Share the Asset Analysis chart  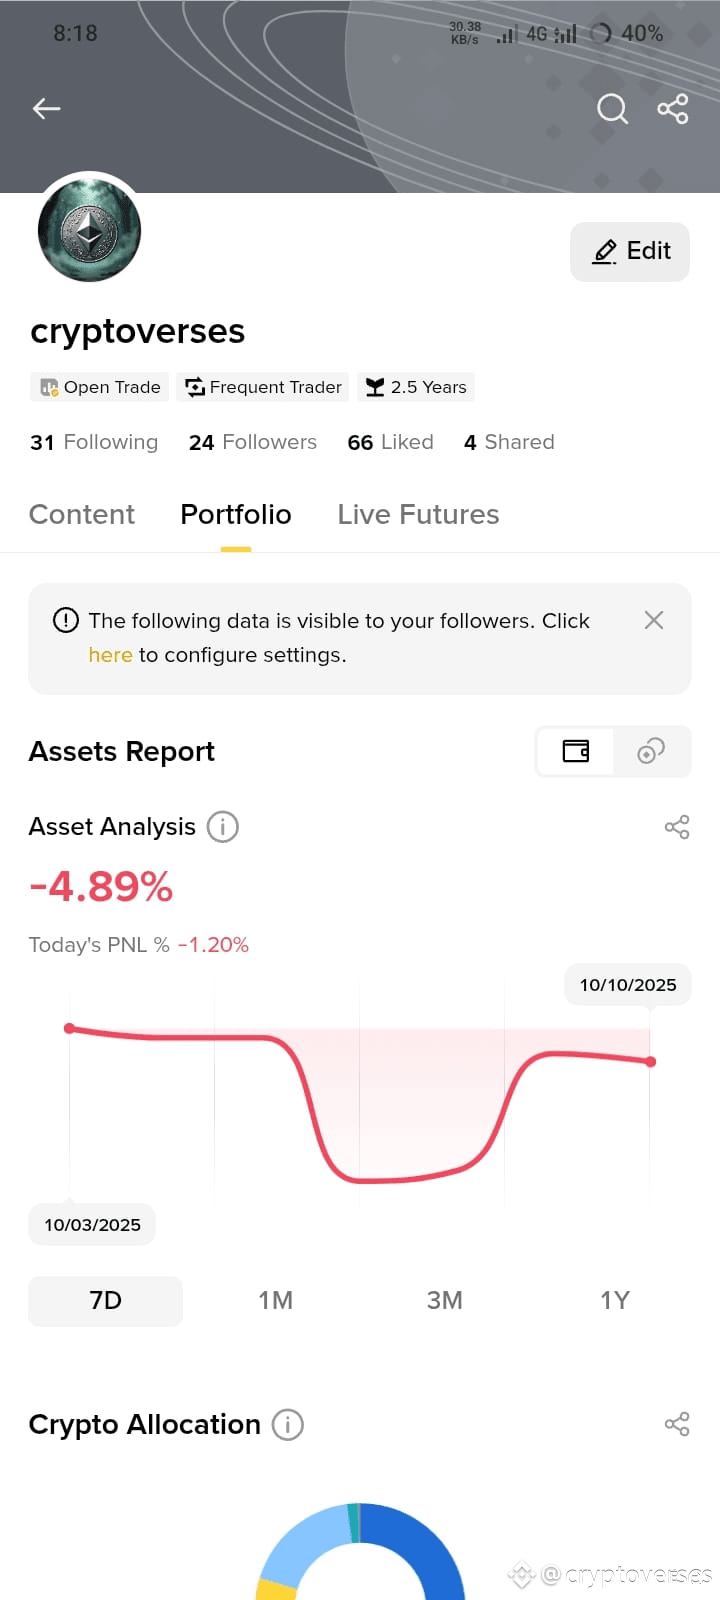677,827
